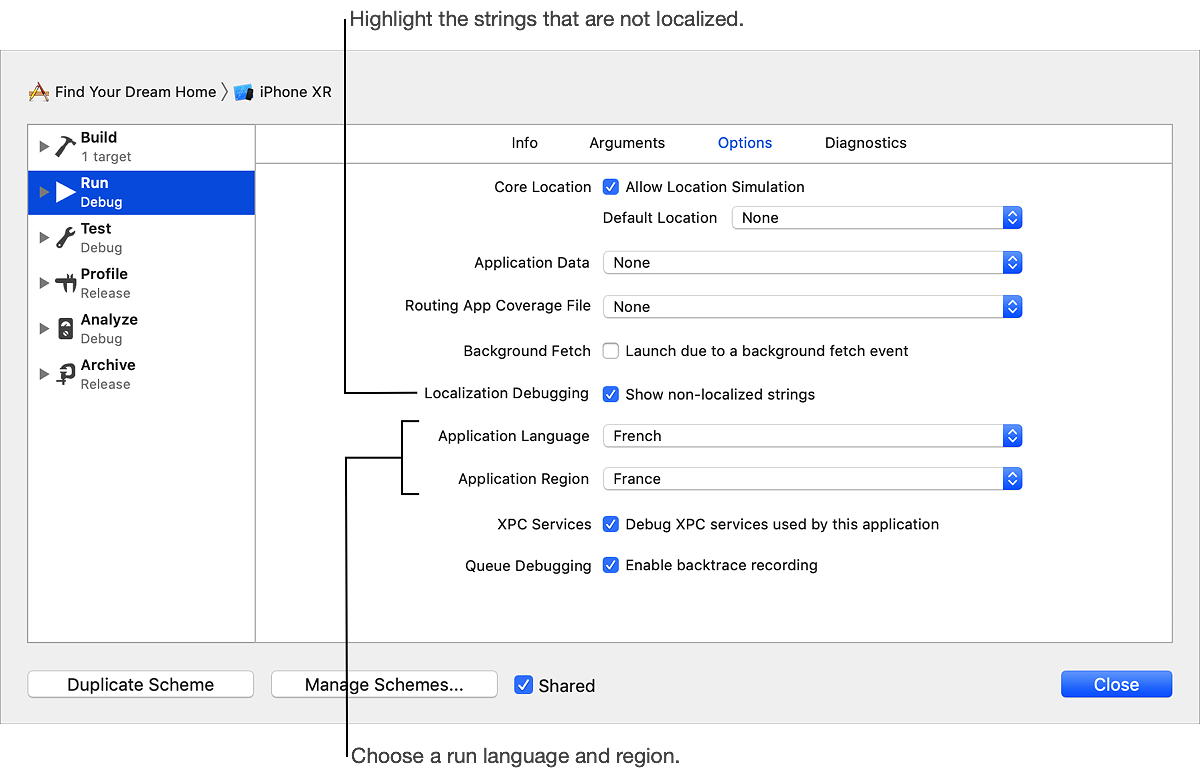Select the Archive action row label
This screenshot has height=774, width=1200.
[x=108, y=365]
